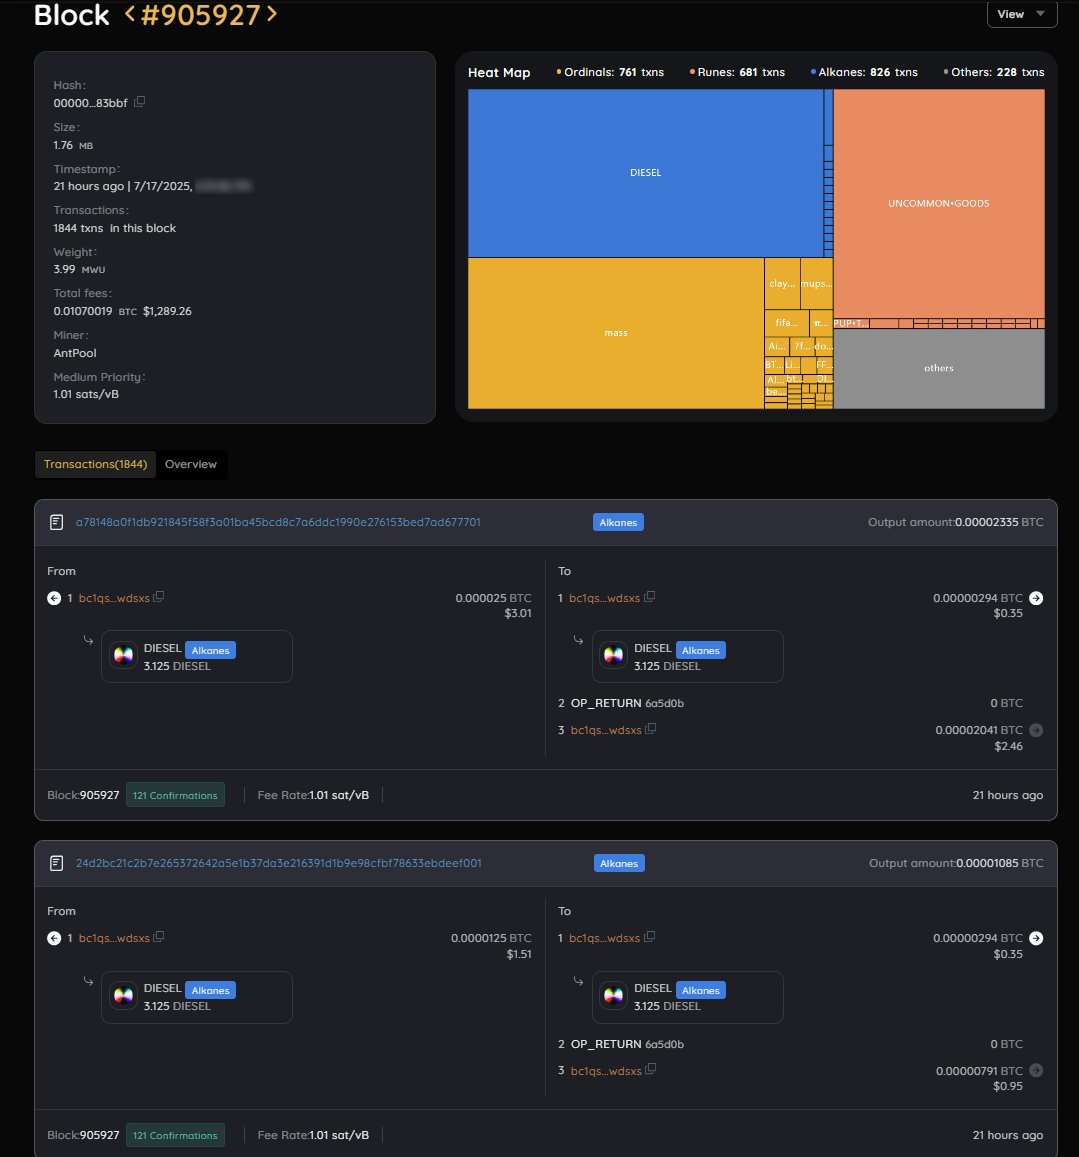
Task: Switch to the Transactions(1844) tab
Action: [x=95, y=464]
